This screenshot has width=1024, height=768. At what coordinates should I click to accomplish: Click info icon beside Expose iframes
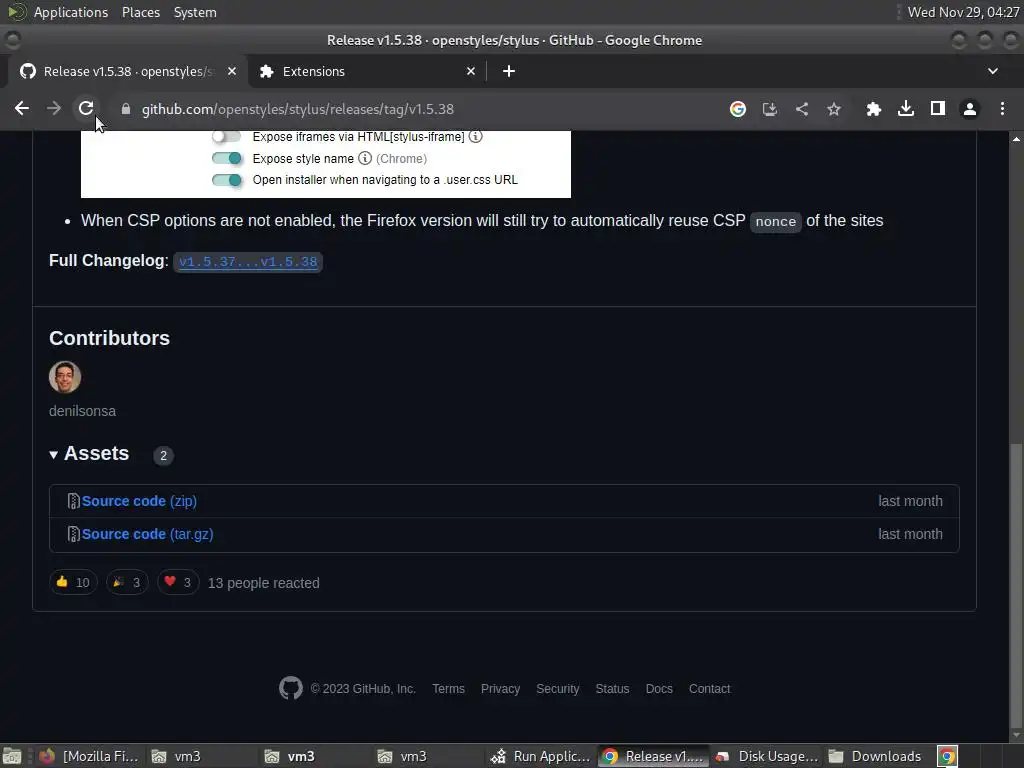click(x=475, y=136)
